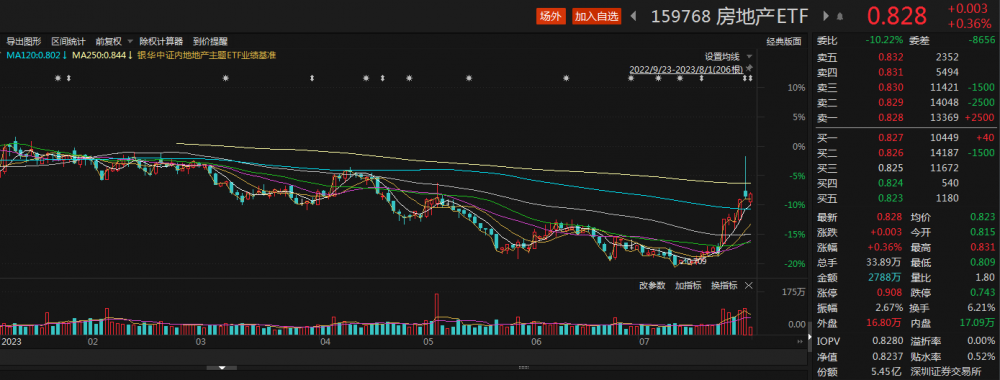1000x380 pixels.
Task: Click fast-forward arrows at timeline right end
Action: tap(800, 342)
